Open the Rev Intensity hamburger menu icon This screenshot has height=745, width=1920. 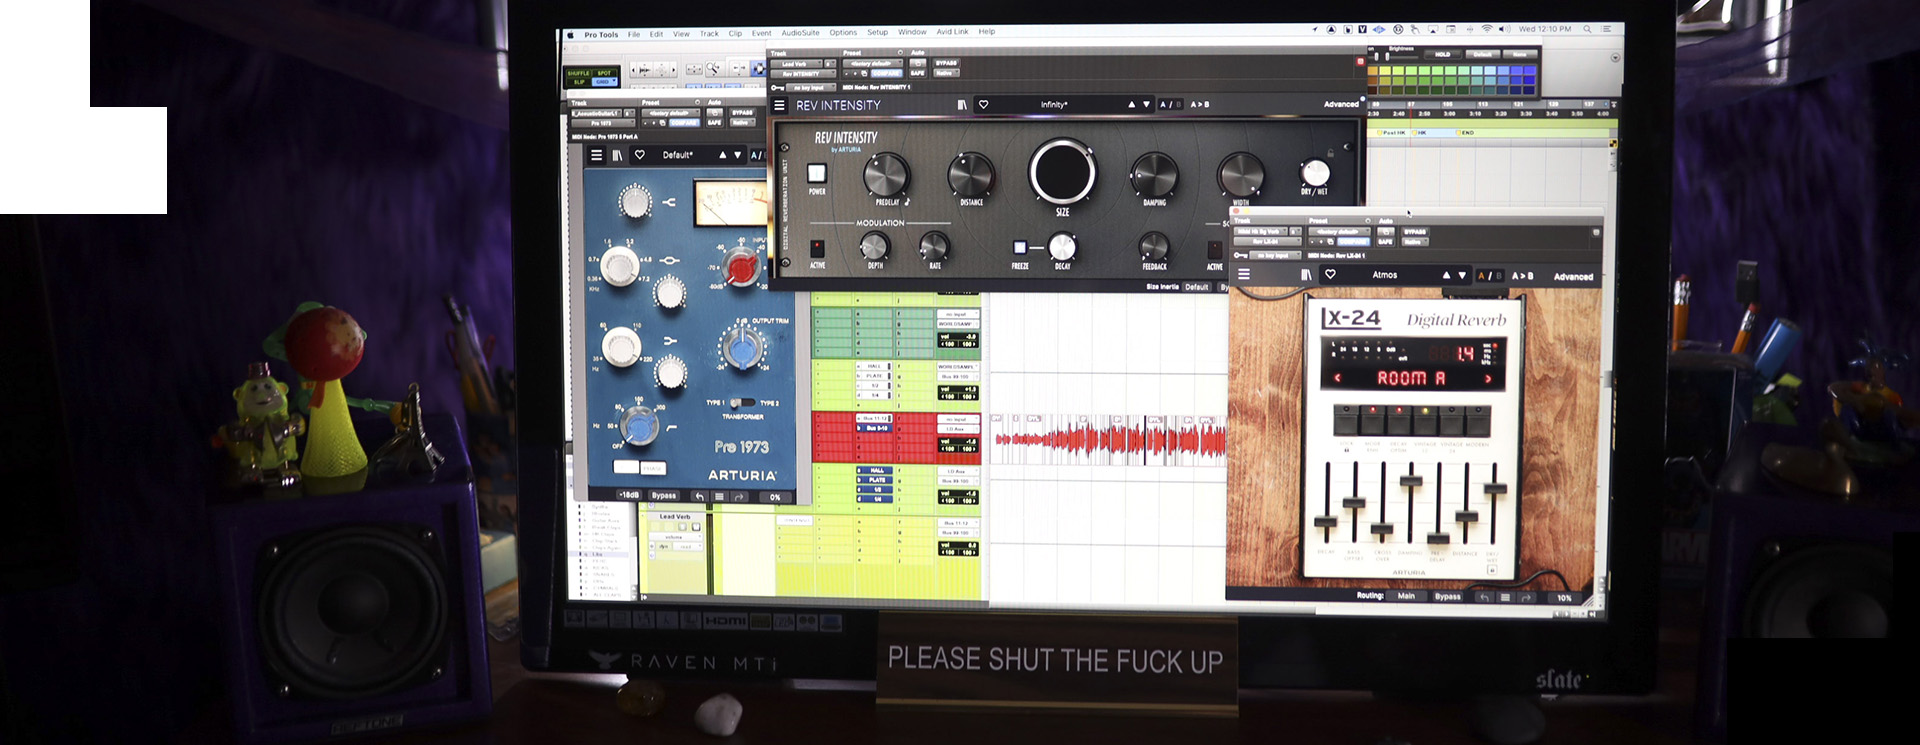[x=780, y=105]
